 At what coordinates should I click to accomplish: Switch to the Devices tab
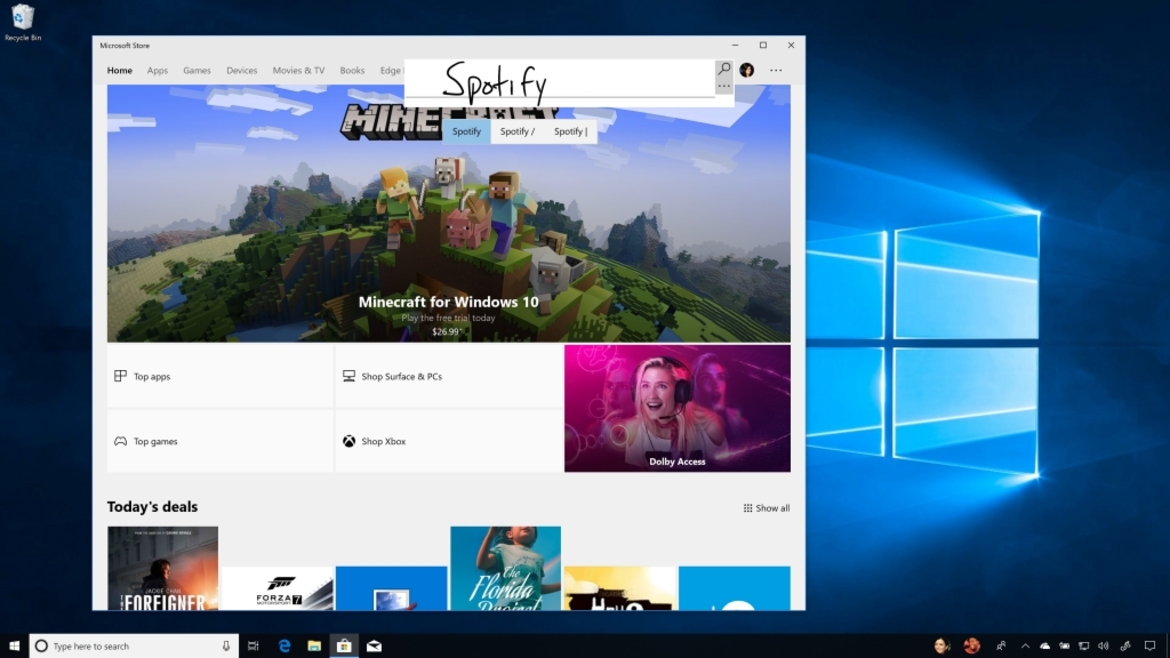pos(242,70)
